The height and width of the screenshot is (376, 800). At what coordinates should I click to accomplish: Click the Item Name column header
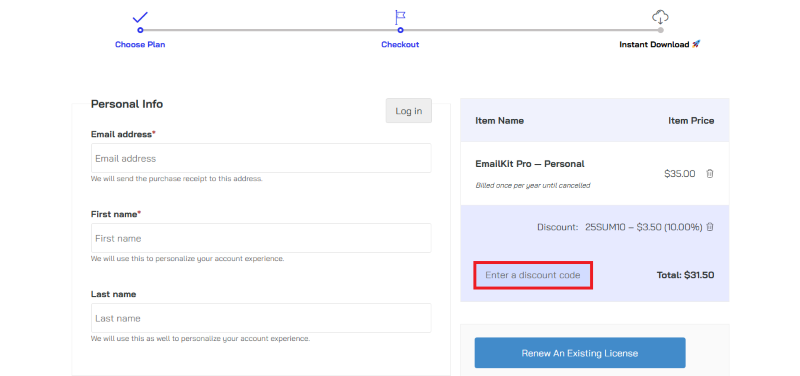pyautogui.click(x=499, y=121)
